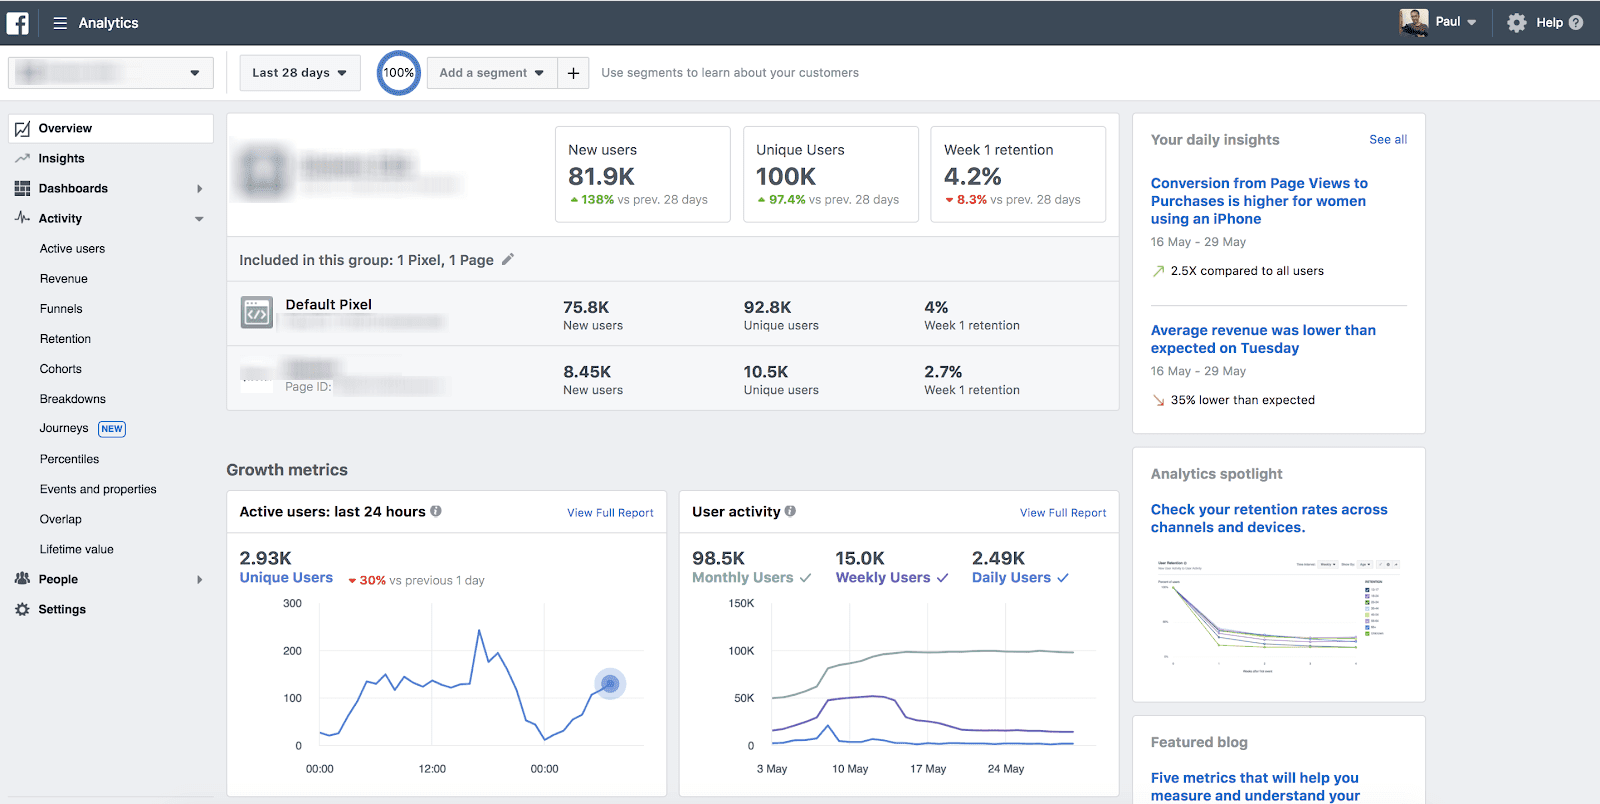Toggle the Daily Users series checkmark

point(1063,578)
